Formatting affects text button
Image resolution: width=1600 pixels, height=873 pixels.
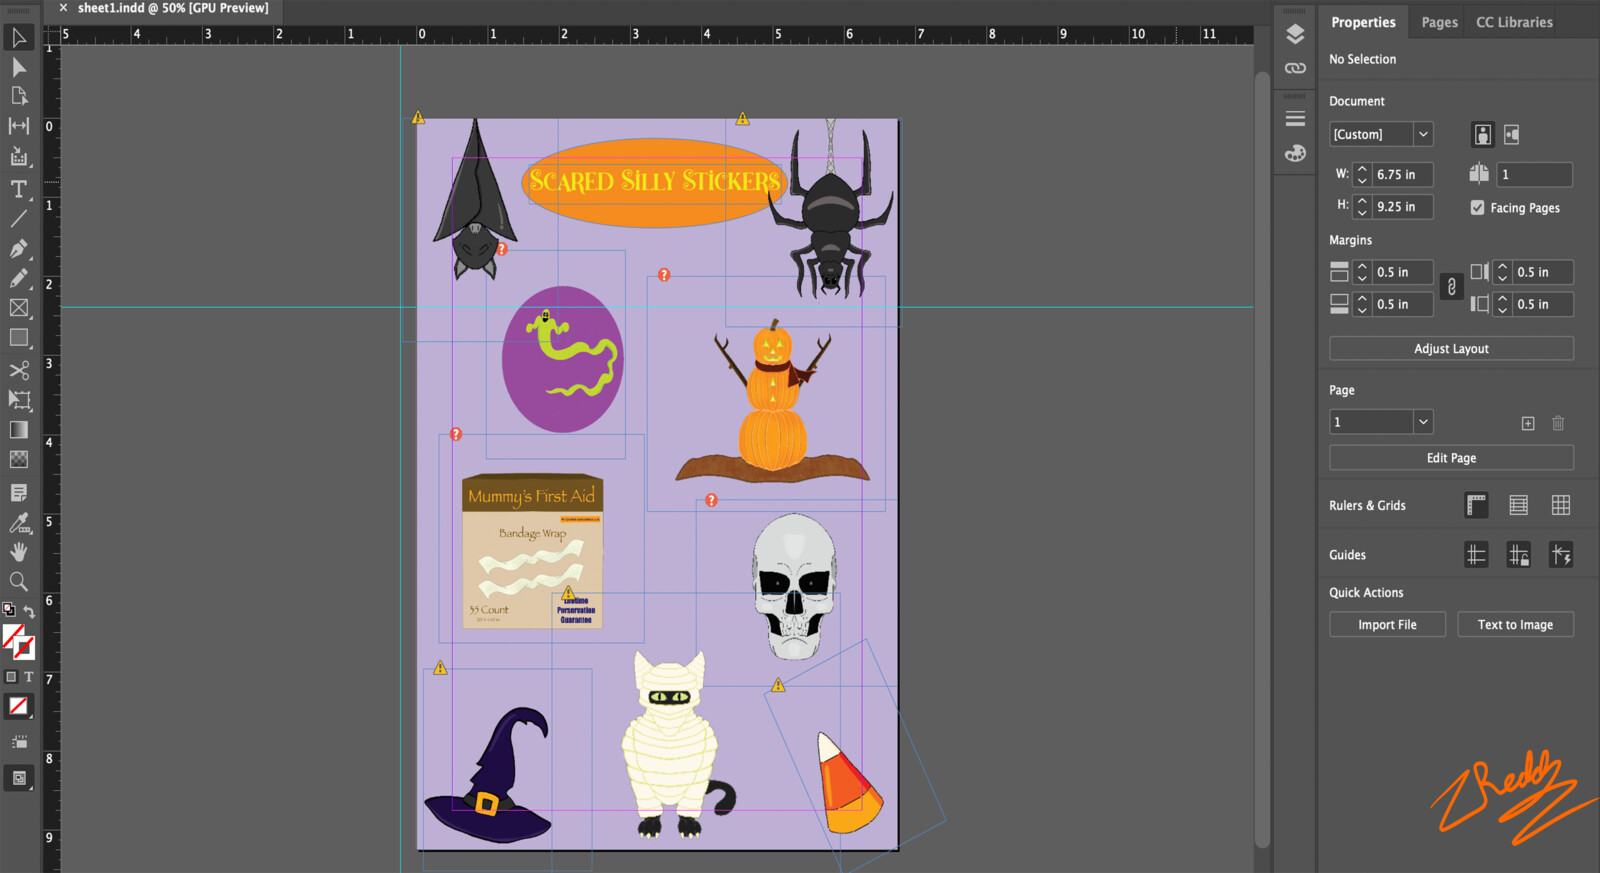tap(28, 677)
